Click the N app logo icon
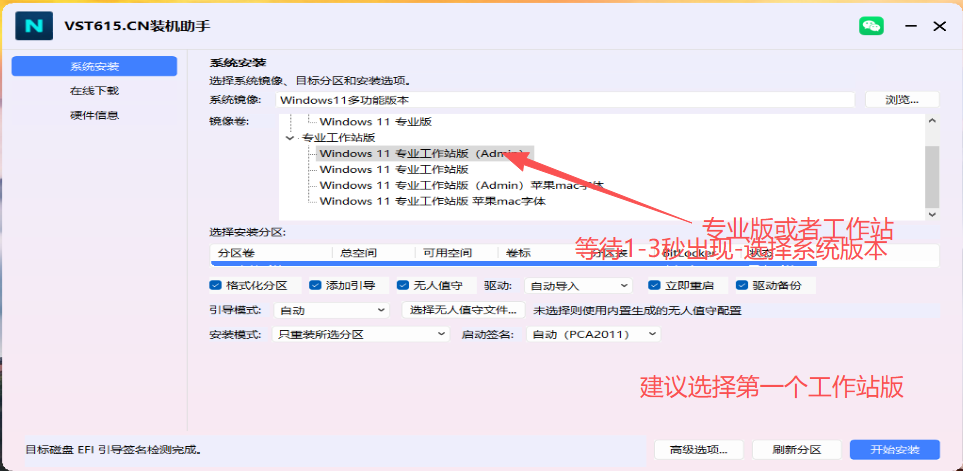This screenshot has width=963, height=471. 34,26
